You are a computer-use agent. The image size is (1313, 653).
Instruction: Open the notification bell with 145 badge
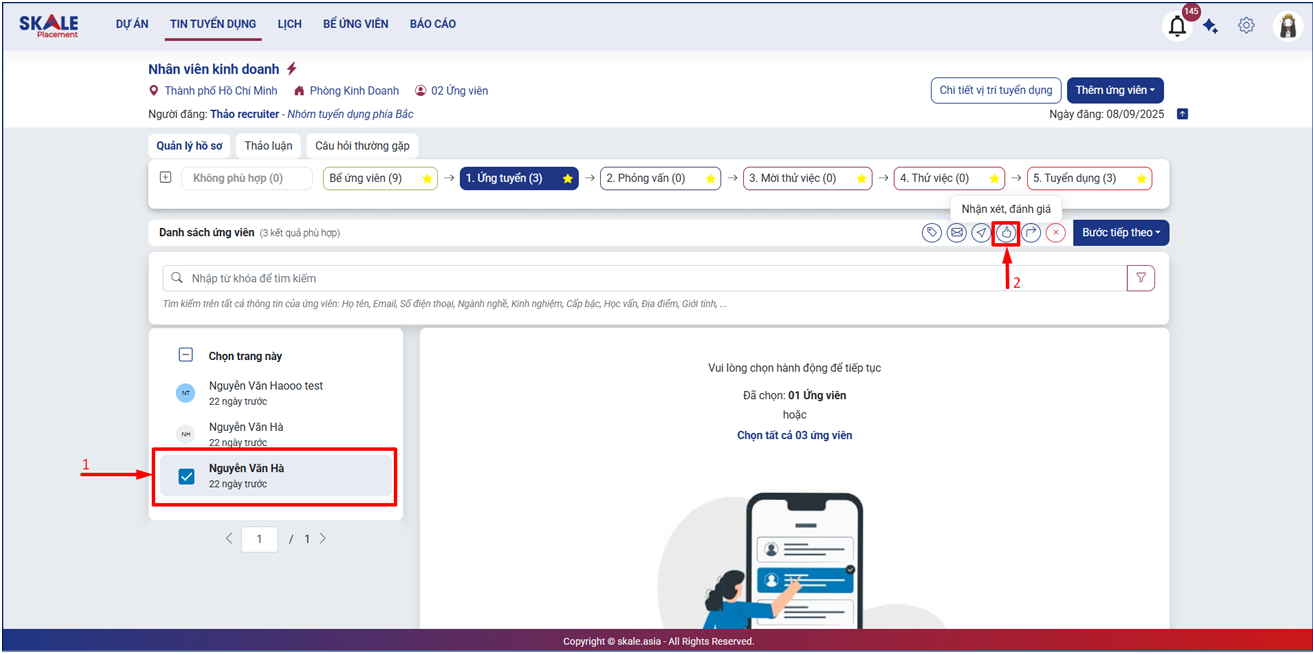(1177, 26)
